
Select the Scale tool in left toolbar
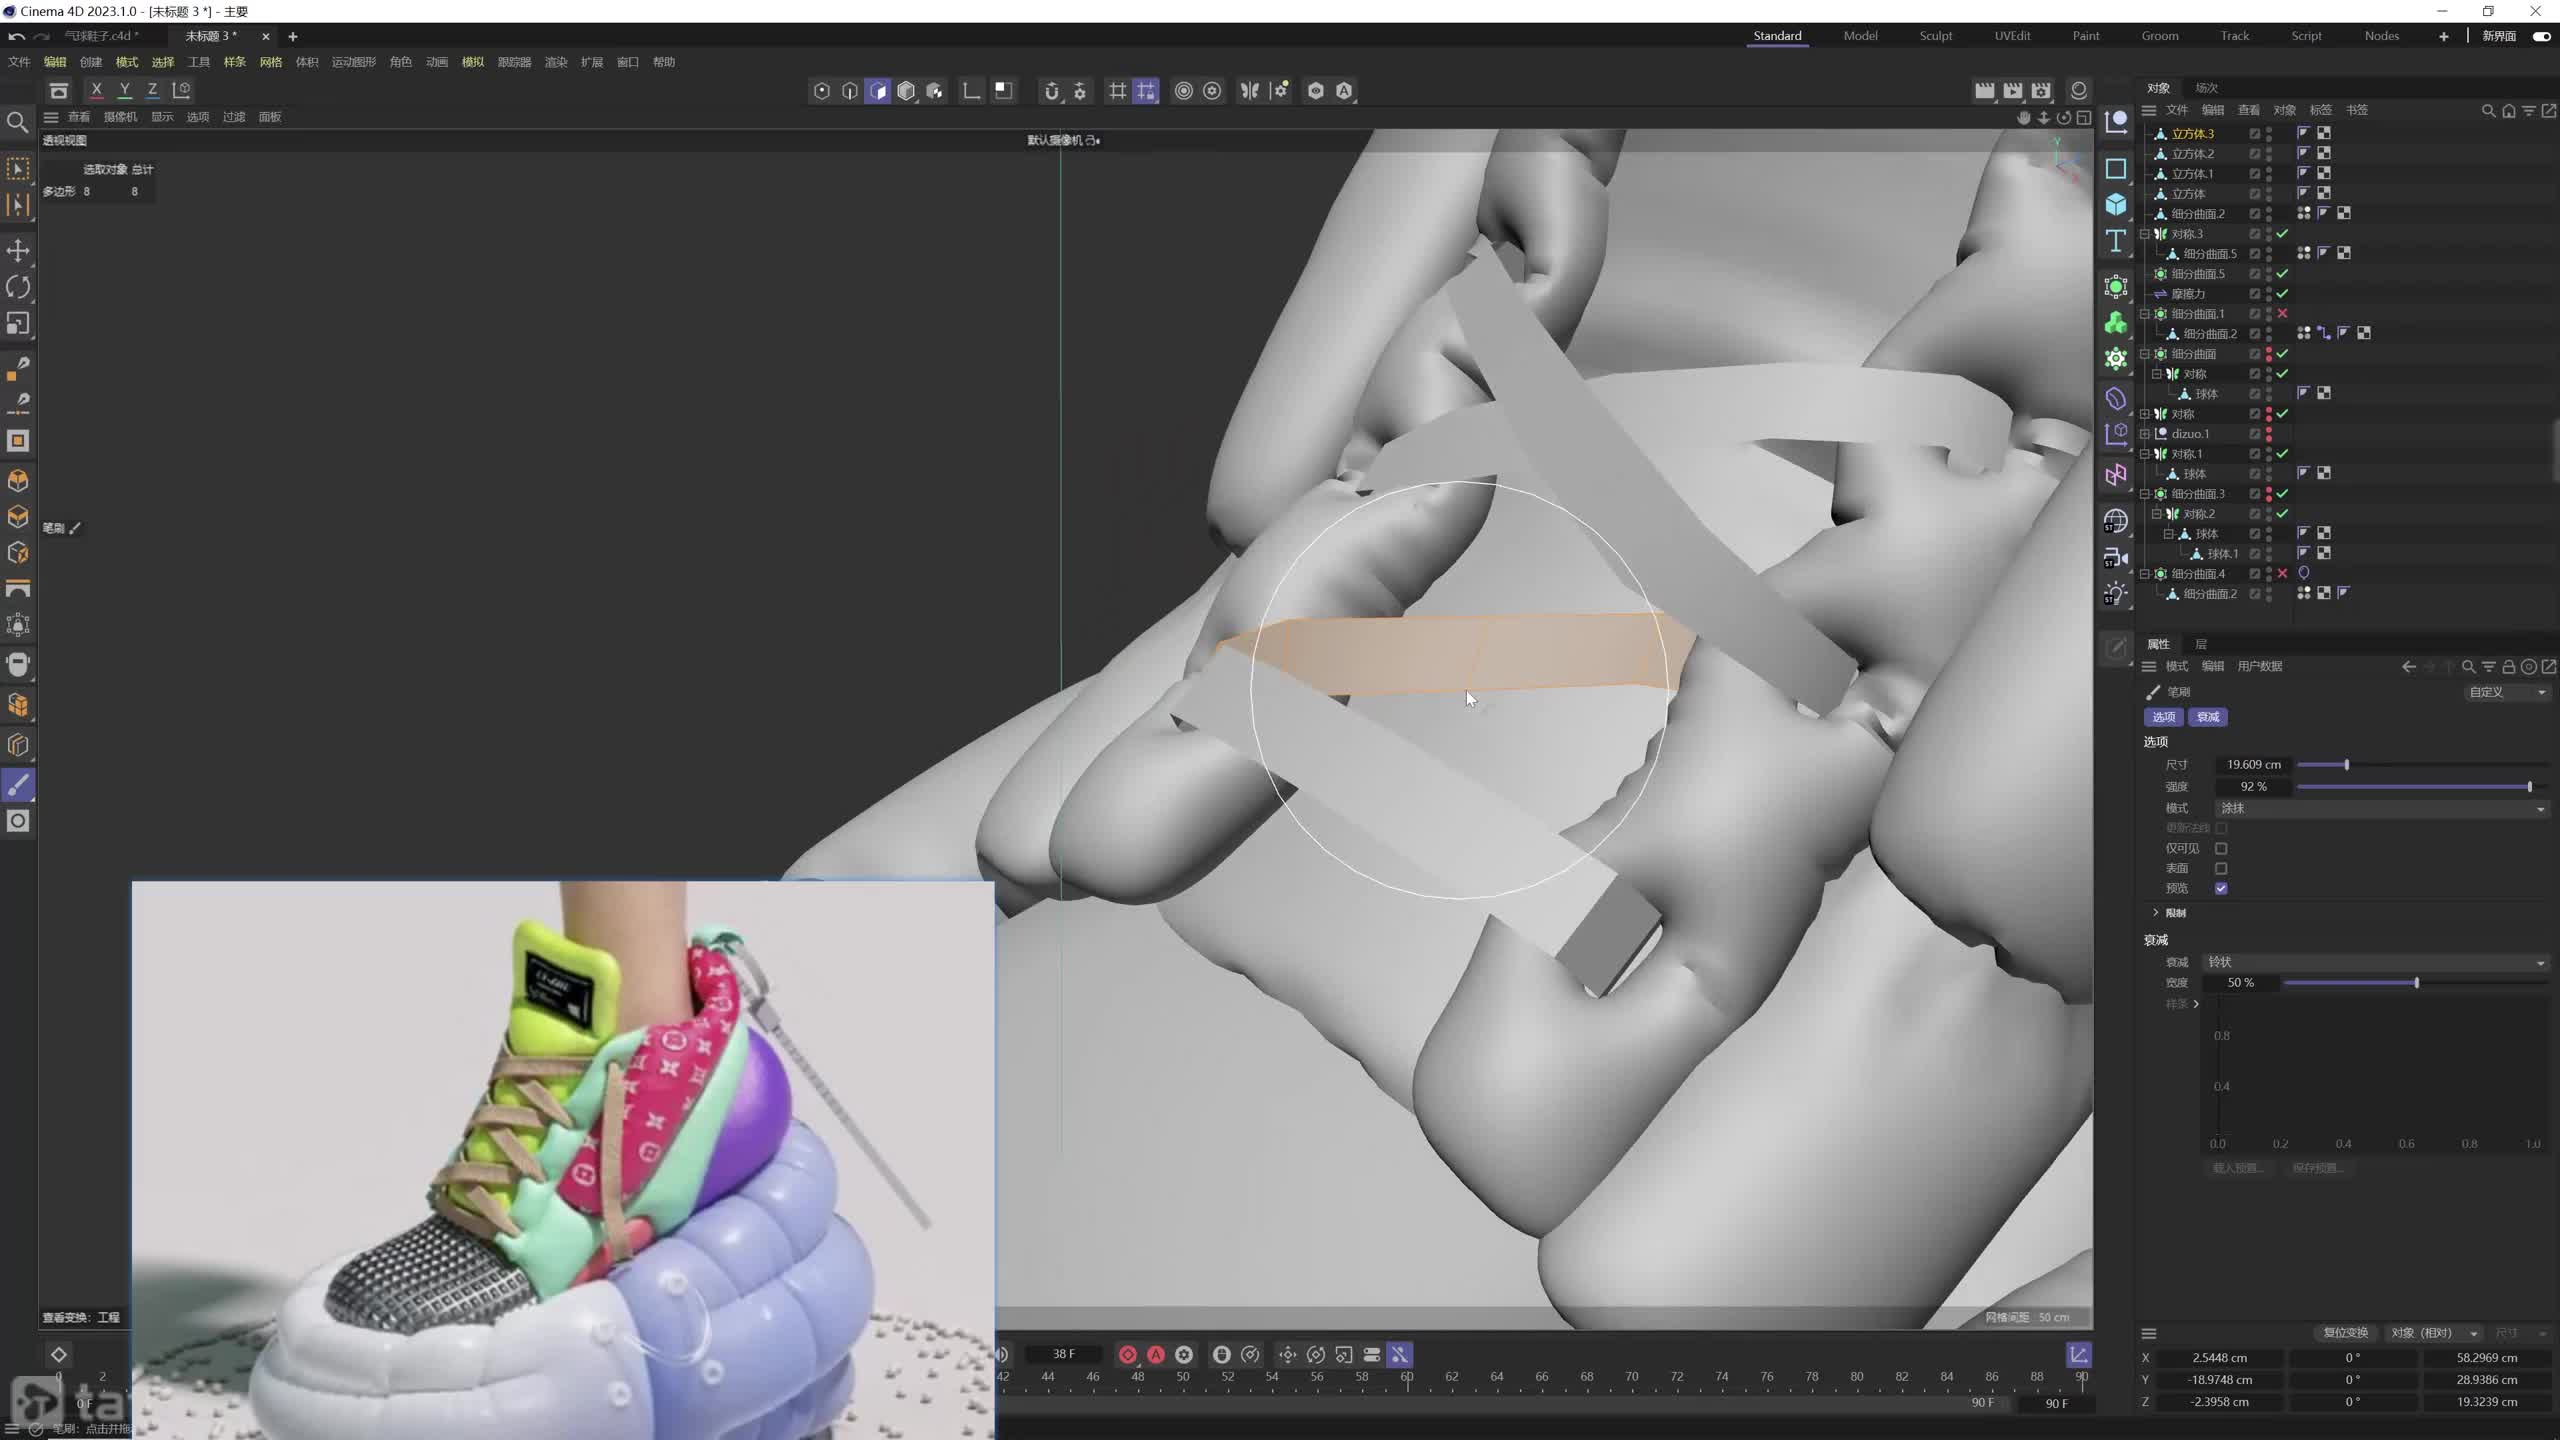pyautogui.click(x=18, y=324)
